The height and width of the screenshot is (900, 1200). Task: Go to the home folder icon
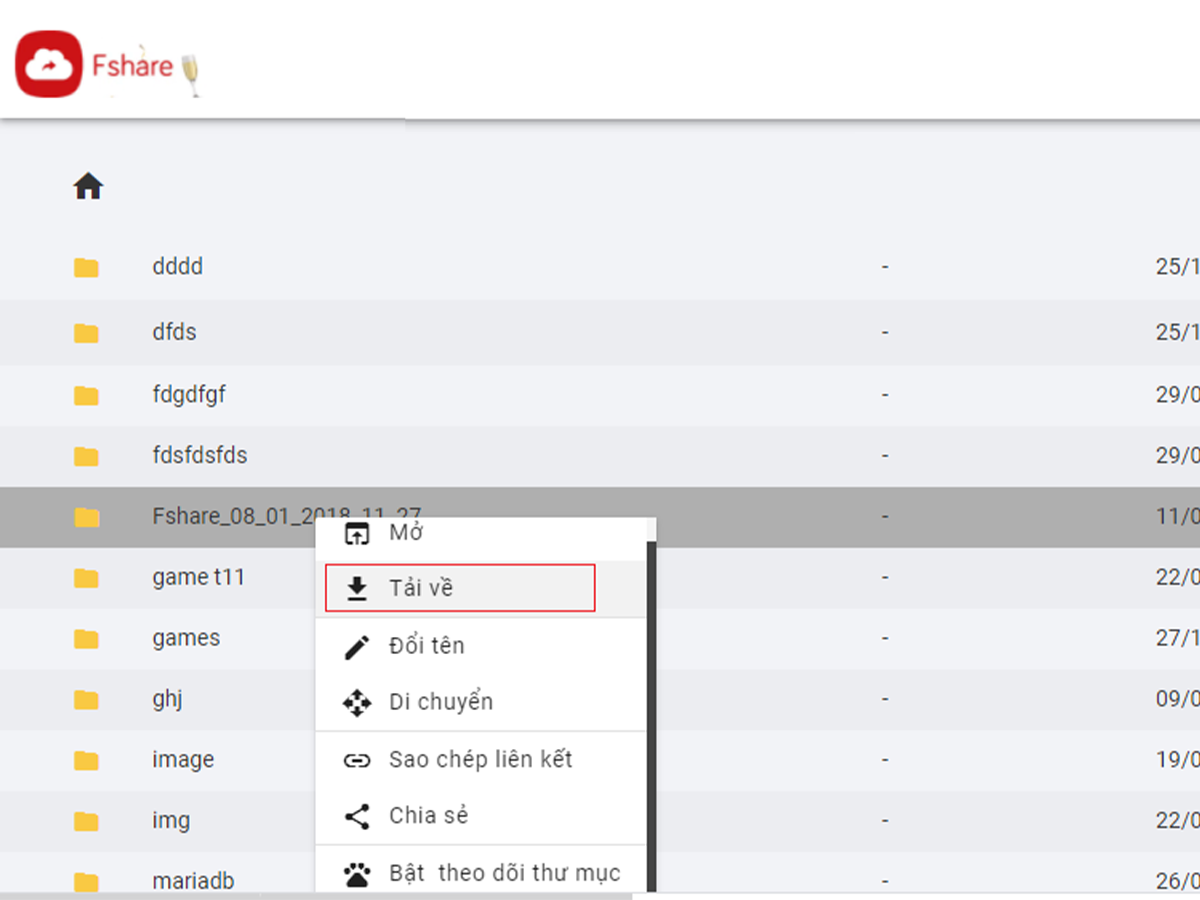pyautogui.click(x=88, y=186)
